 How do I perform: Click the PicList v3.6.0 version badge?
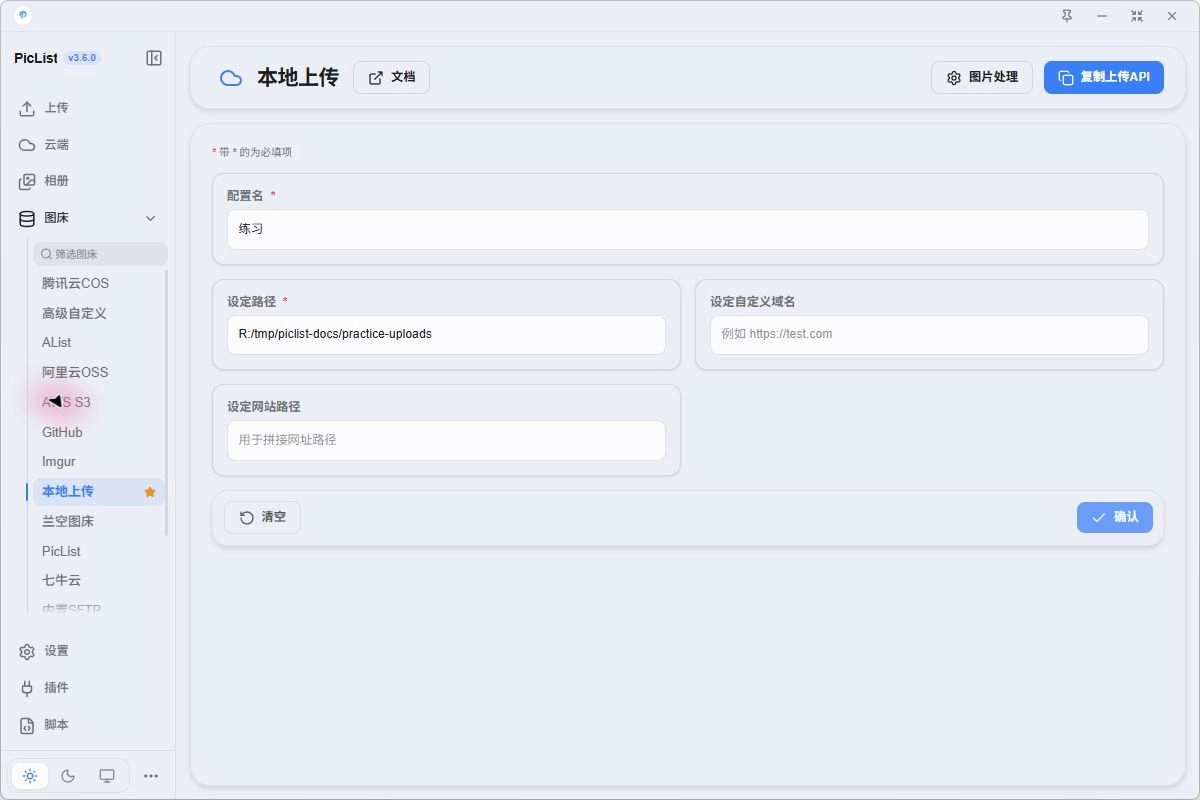(x=82, y=58)
